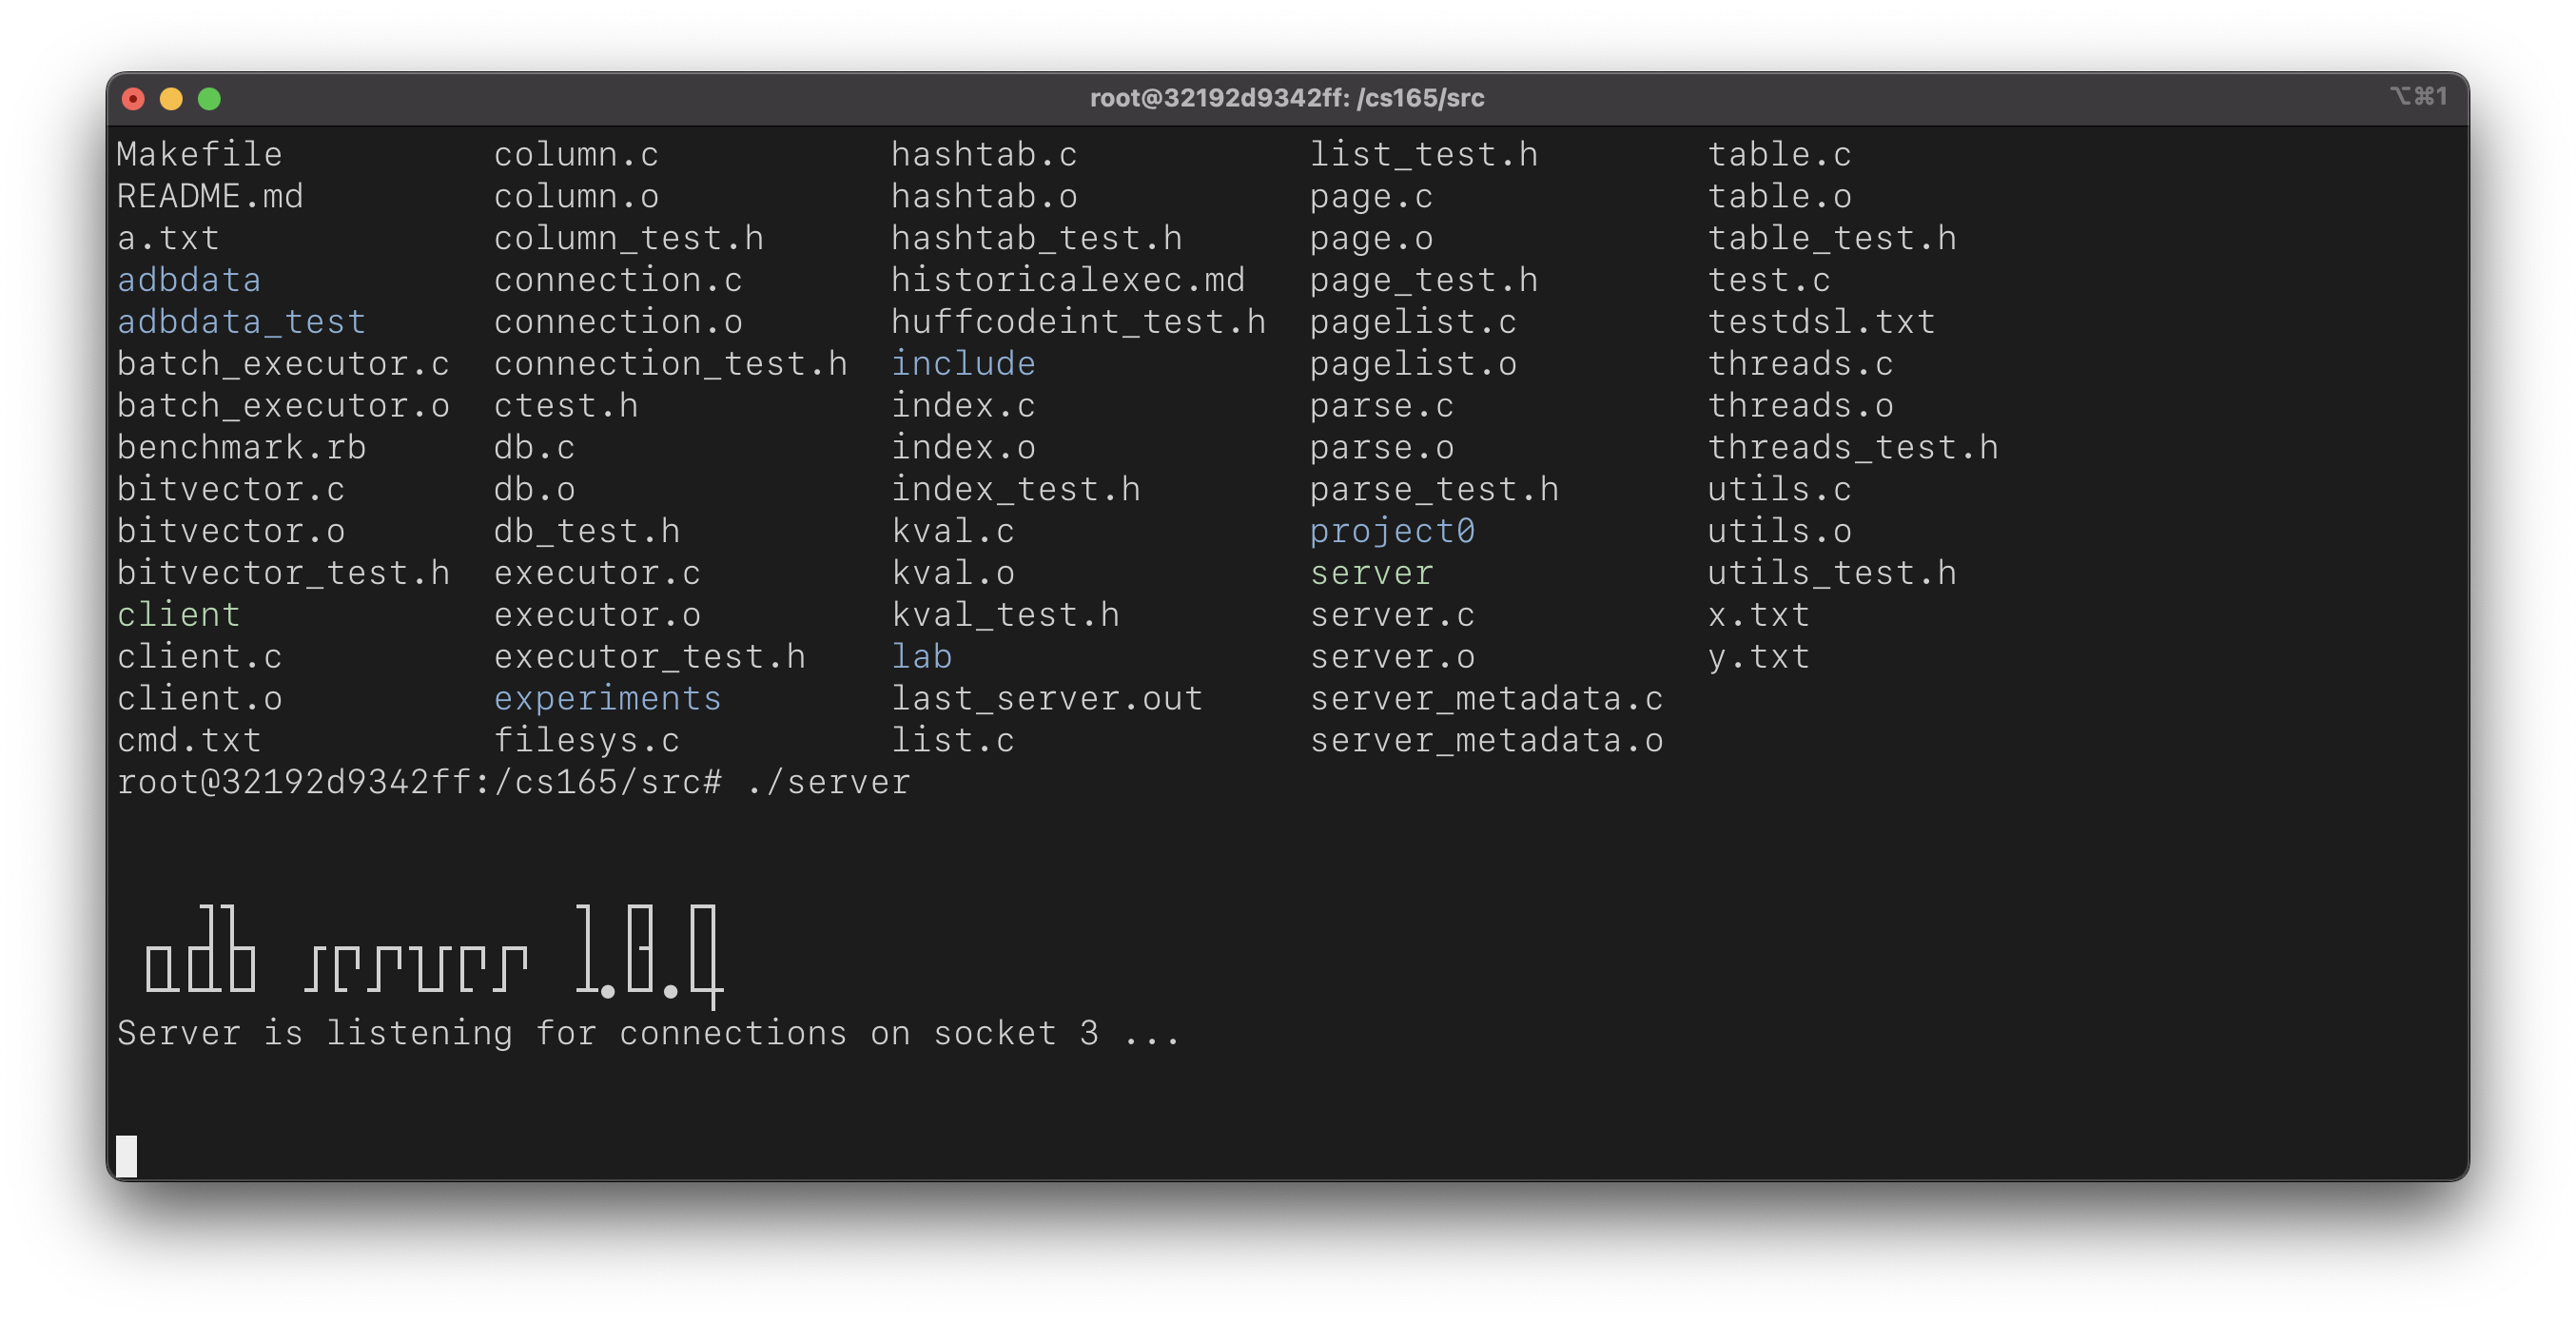
Task: Select the include directory name
Action: tap(963, 364)
